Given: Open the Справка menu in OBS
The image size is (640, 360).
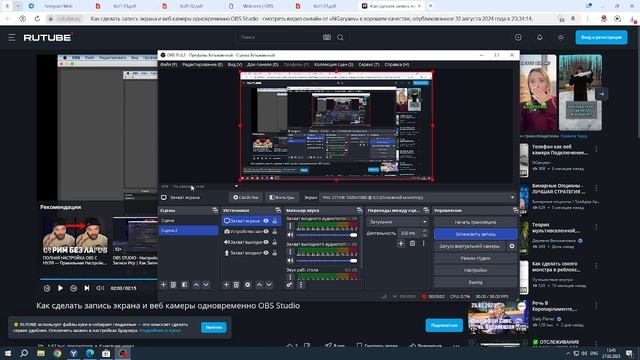Looking at the screenshot, I should 397,64.
